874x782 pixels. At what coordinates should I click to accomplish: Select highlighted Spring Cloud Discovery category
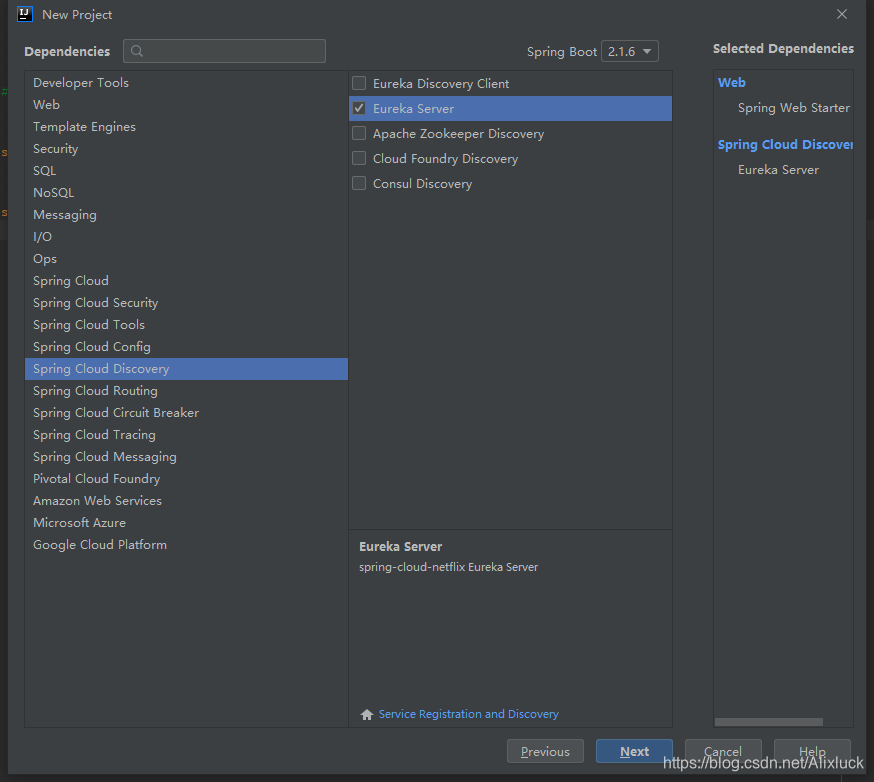(186, 369)
